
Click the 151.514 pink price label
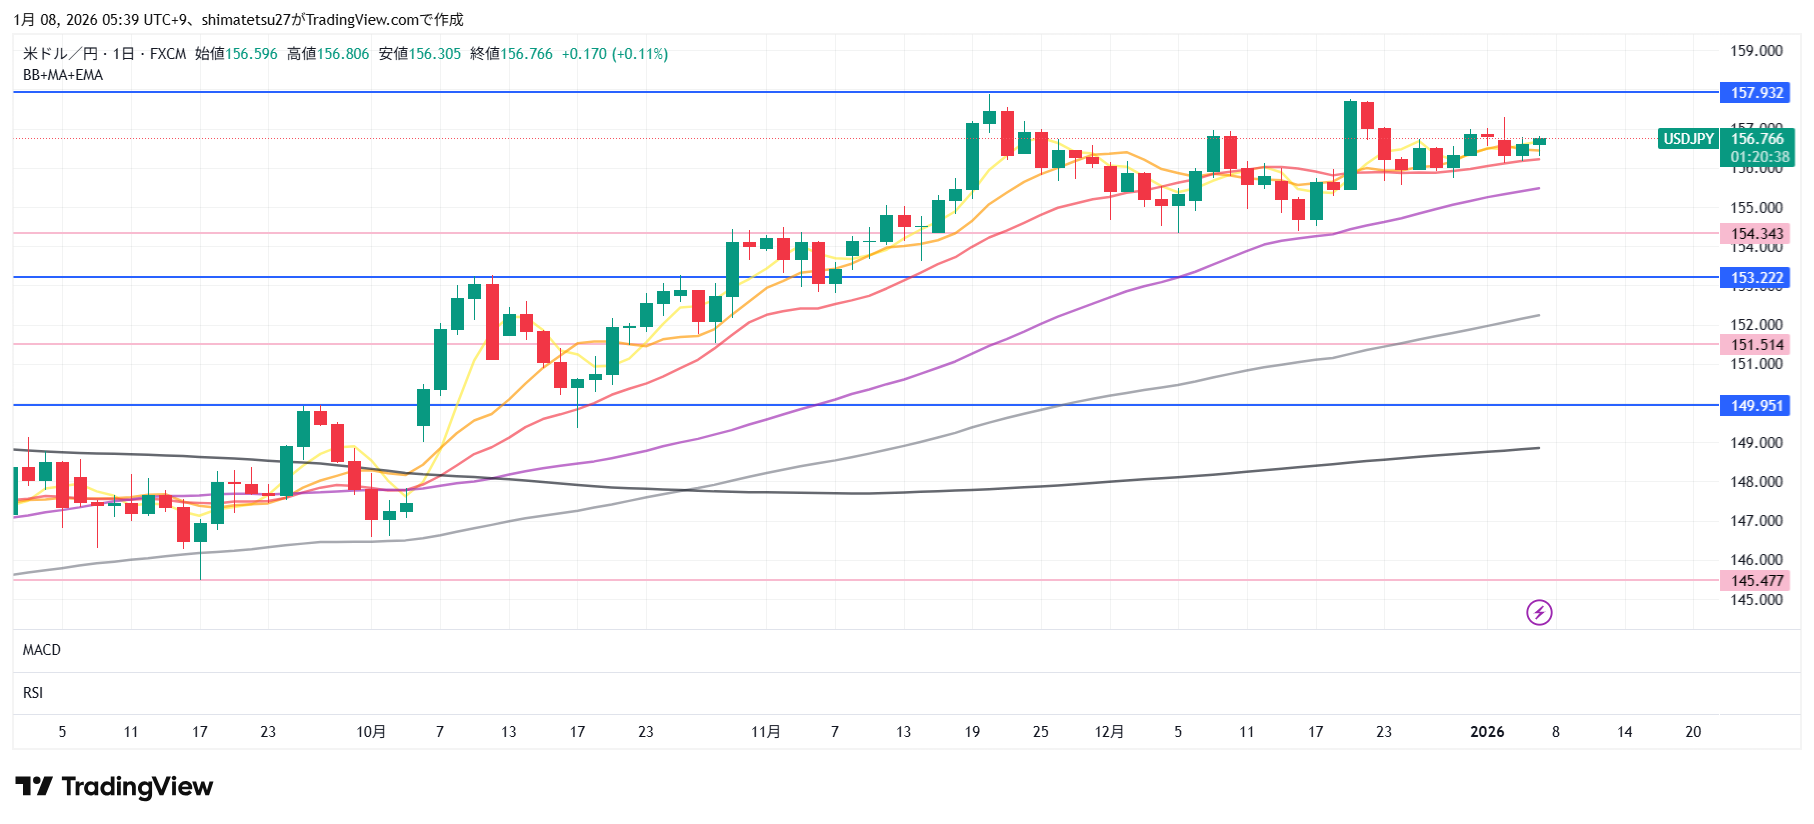pyautogui.click(x=1756, y=345)
